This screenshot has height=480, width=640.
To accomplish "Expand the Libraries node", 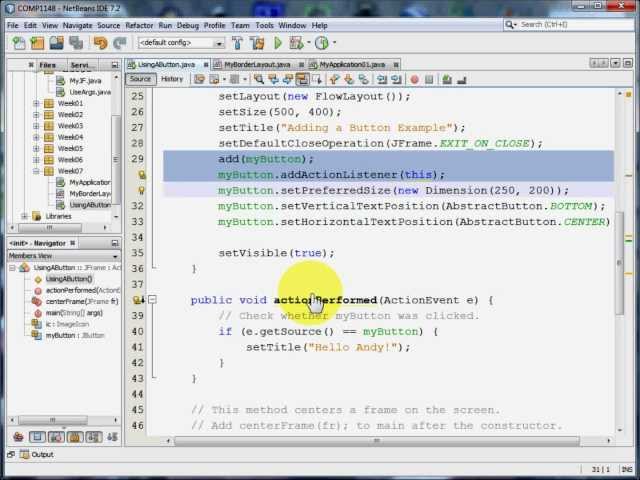I will pyautogui.click(x=24, y=216).
